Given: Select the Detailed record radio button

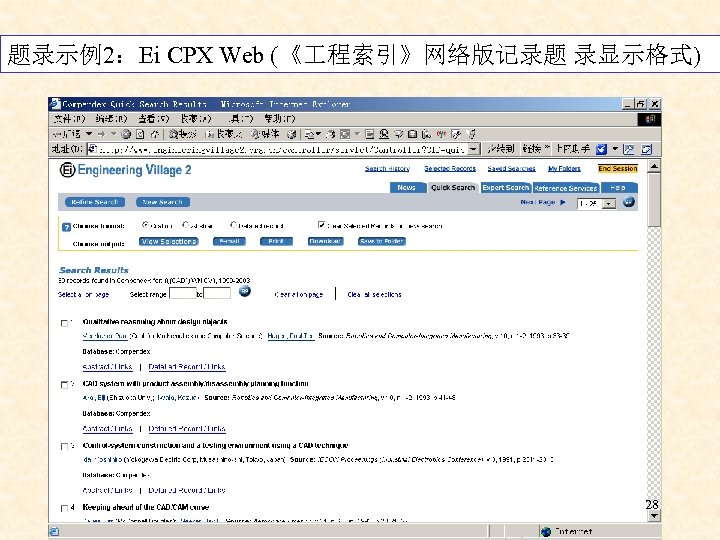Looking at the screenshot, I should [233, 225].
